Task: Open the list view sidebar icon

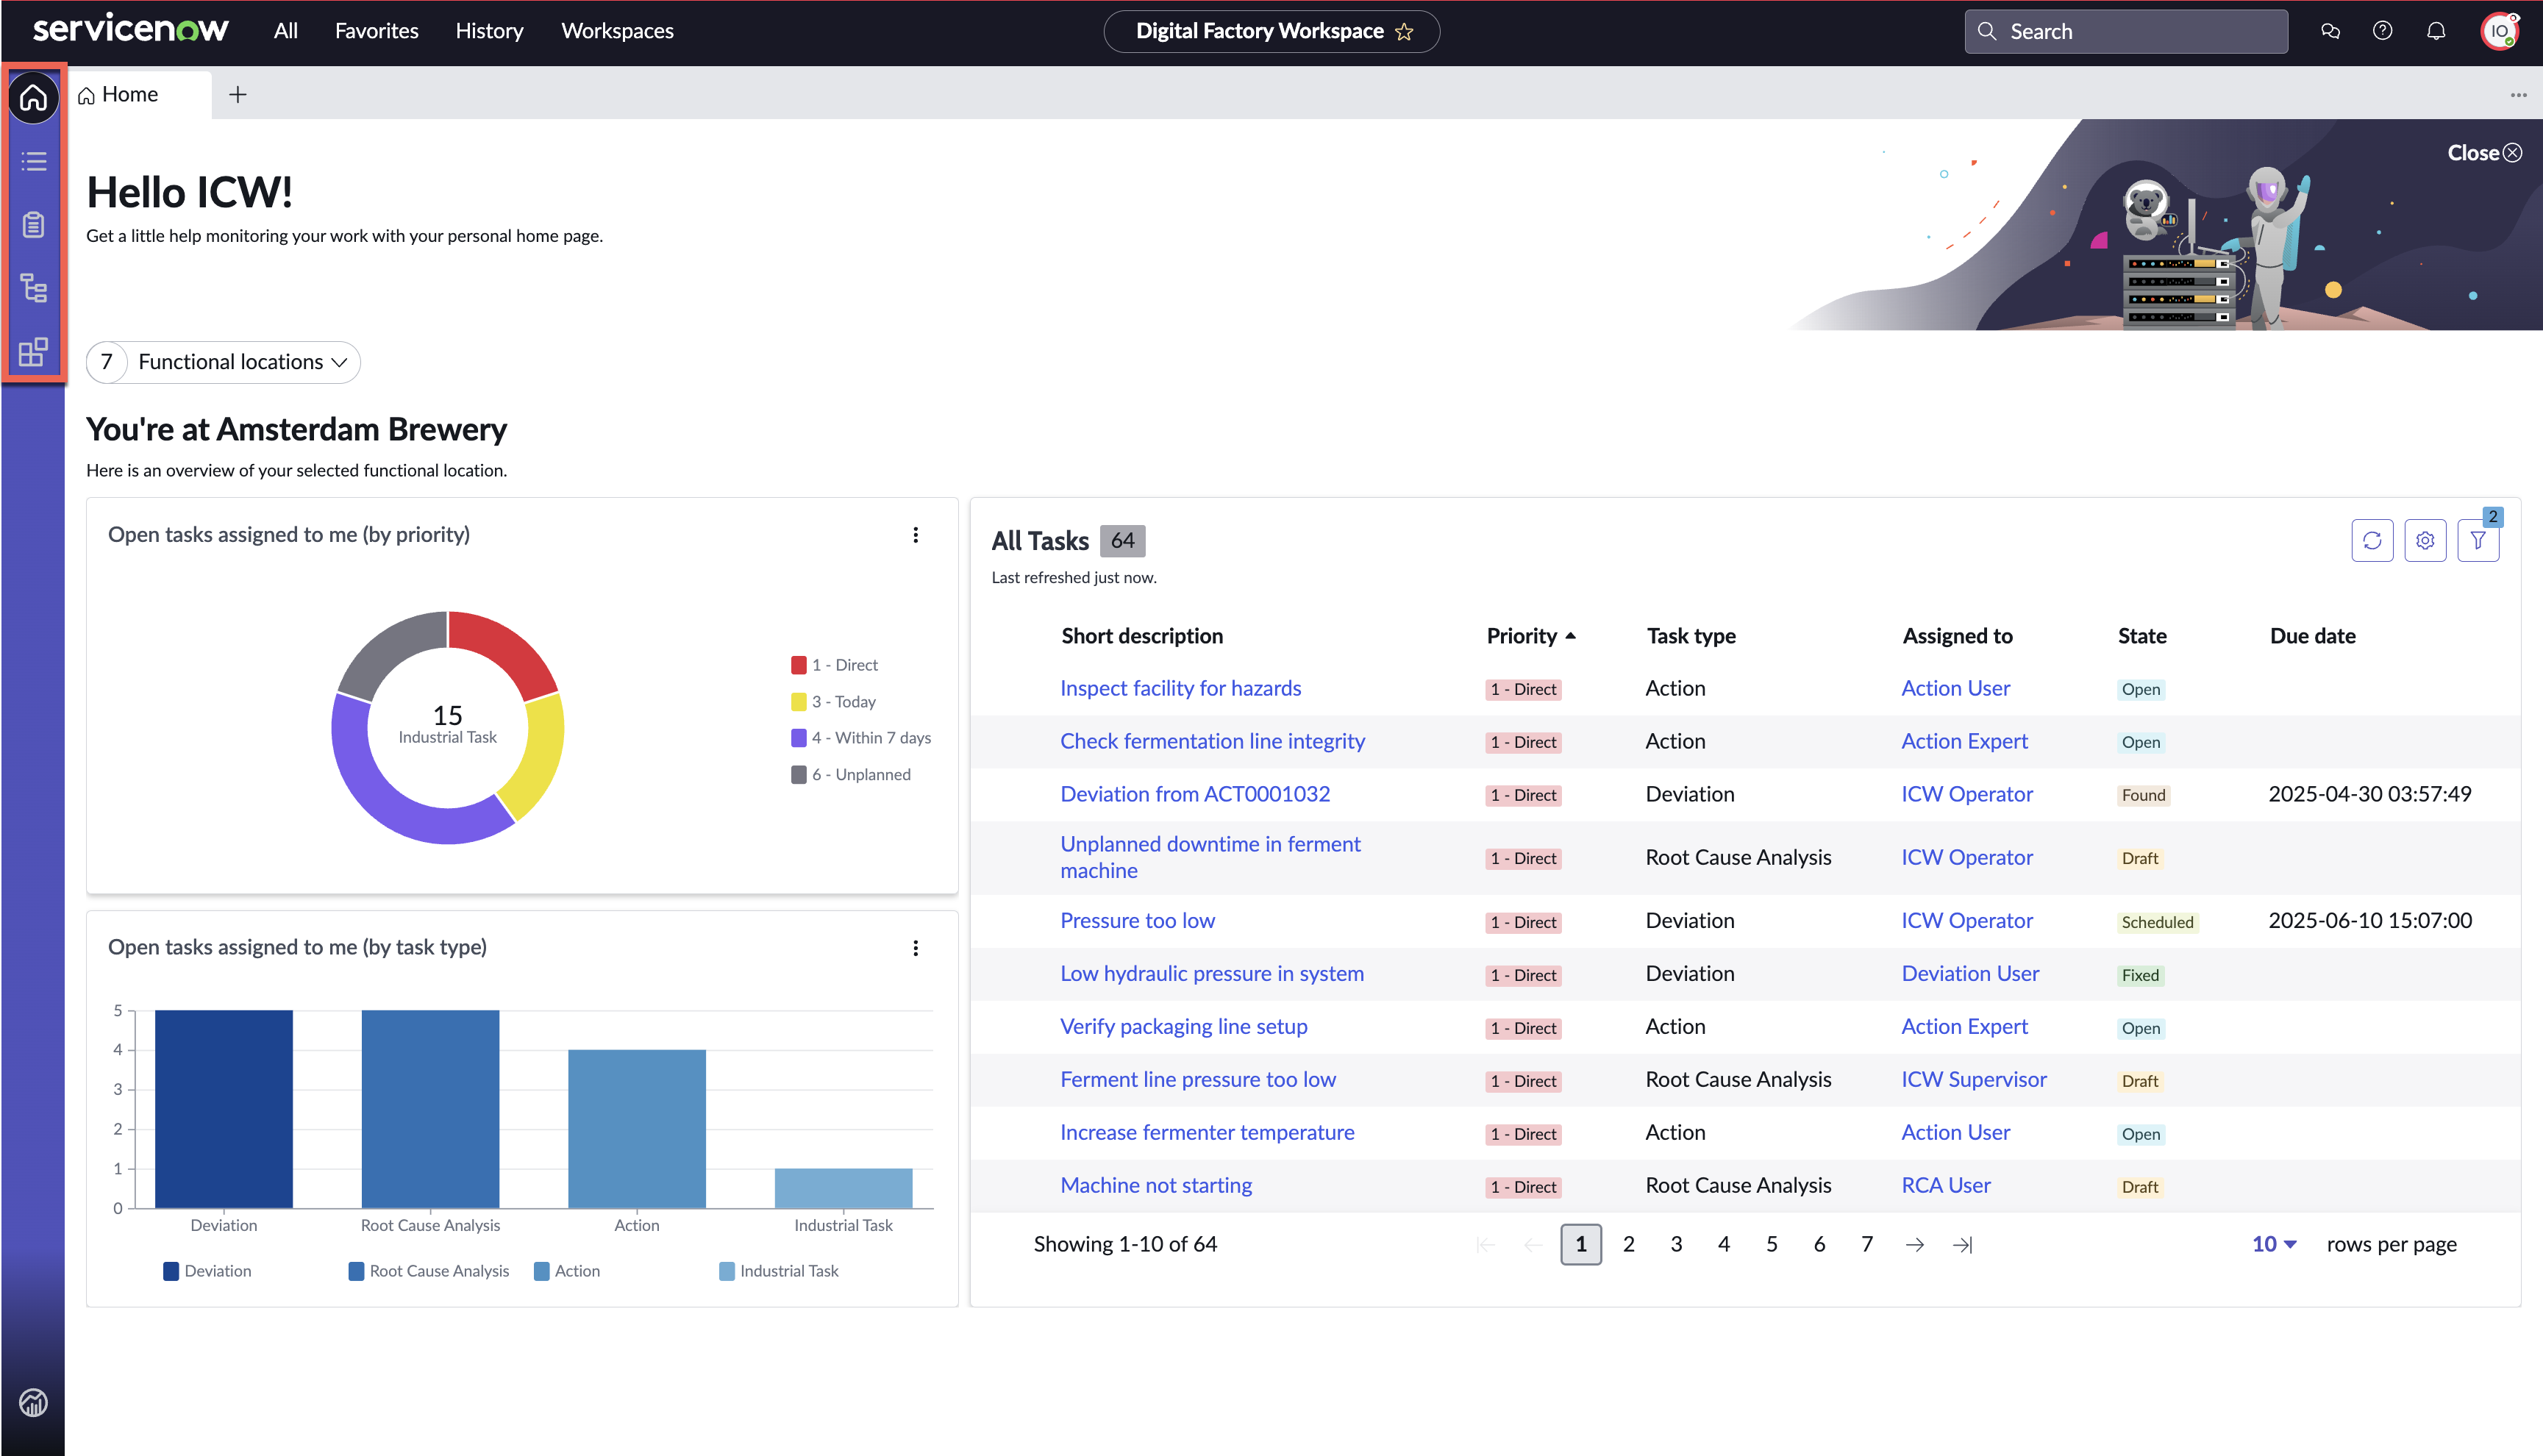Action: tap(33, 161)
